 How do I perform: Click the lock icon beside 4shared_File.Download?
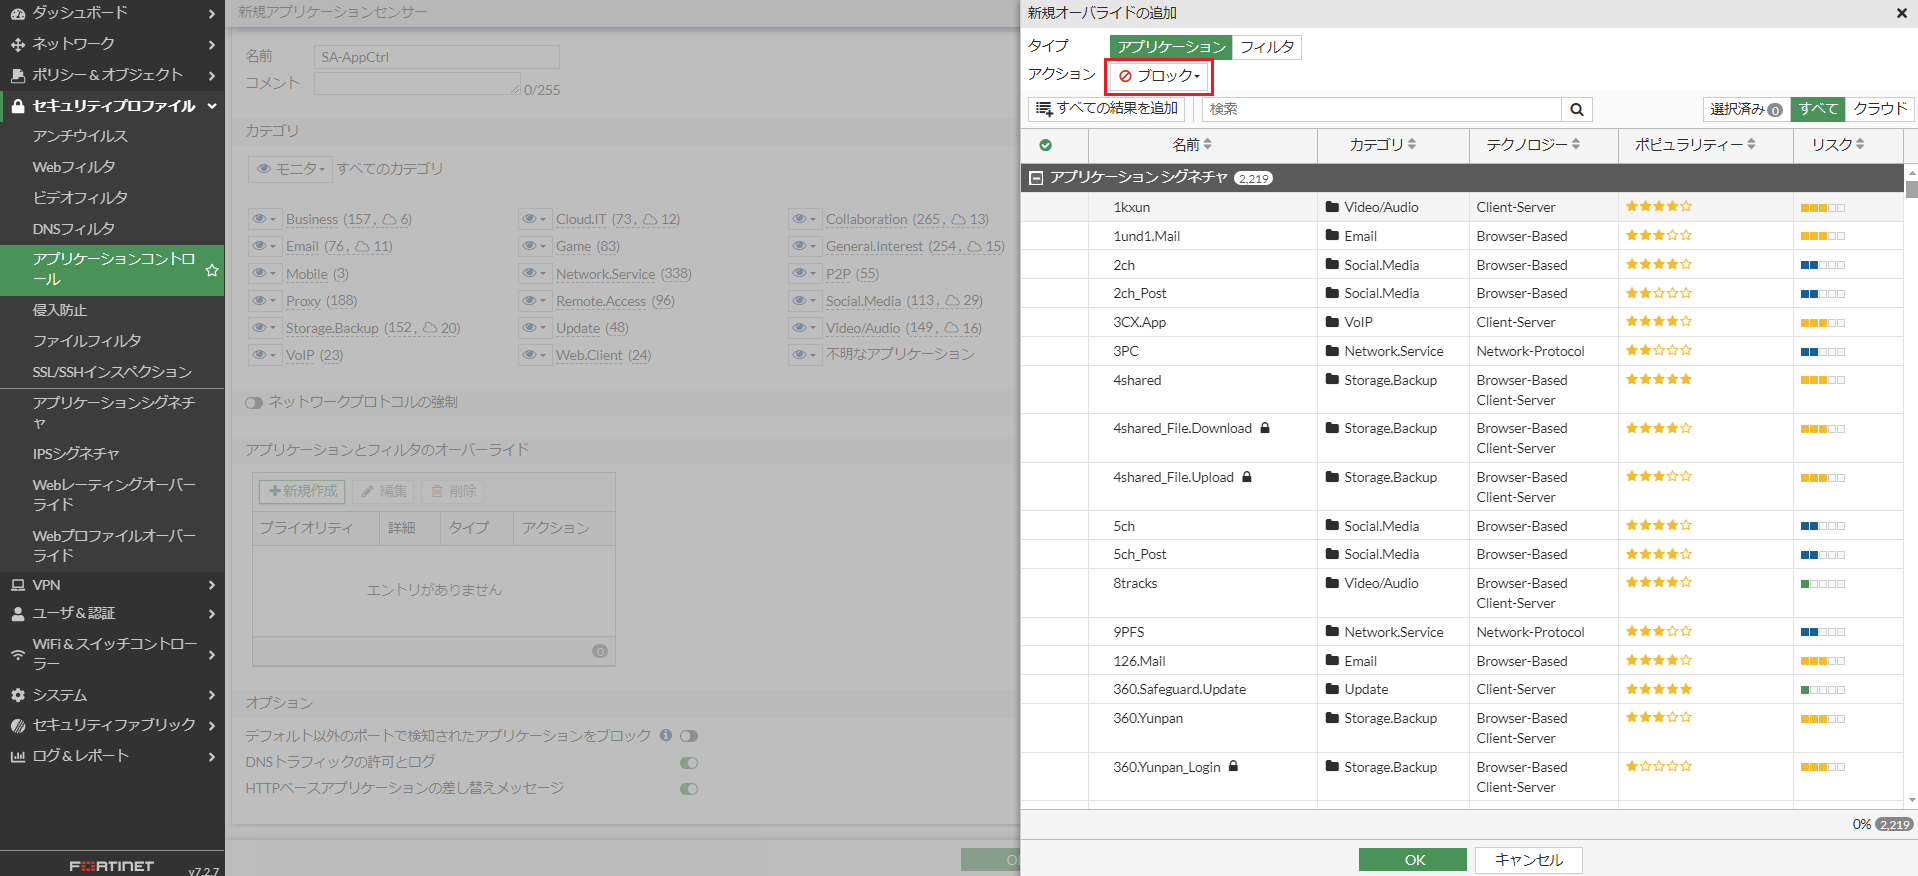[1265, 428]
